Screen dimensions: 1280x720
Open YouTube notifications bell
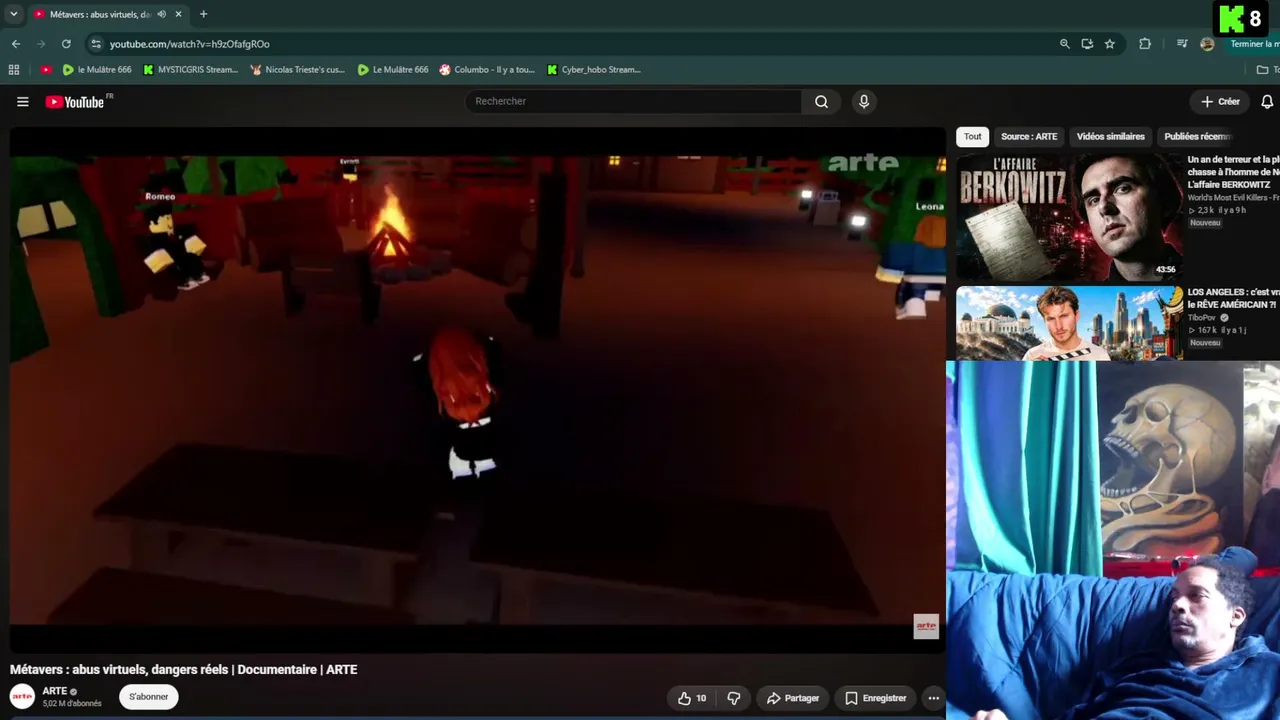pyautogui.click(x=1267, y=101)
